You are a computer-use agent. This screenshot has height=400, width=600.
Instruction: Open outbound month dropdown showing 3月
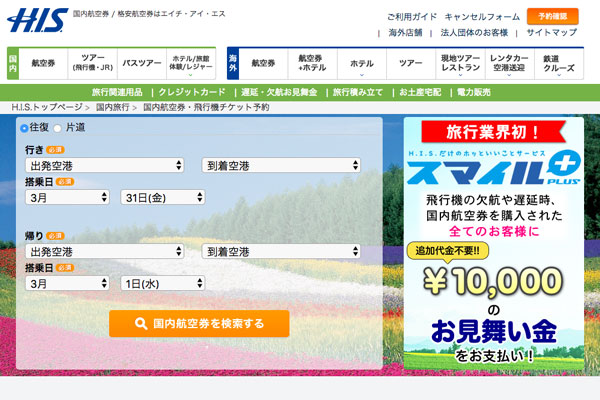pyautogui.click(x=67, y=198)
